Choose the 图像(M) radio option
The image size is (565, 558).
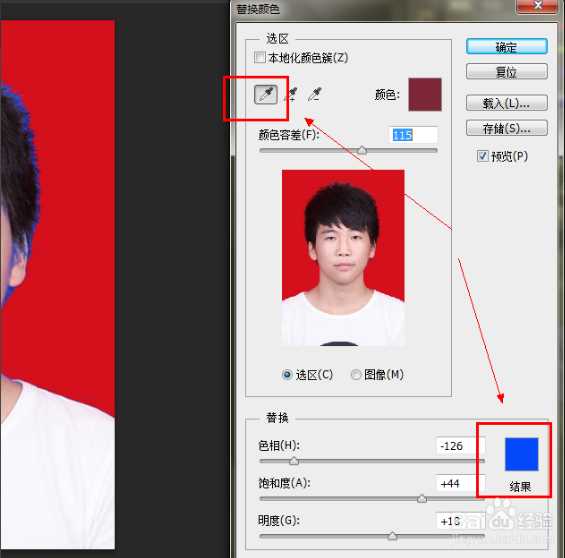pos(356,375)
